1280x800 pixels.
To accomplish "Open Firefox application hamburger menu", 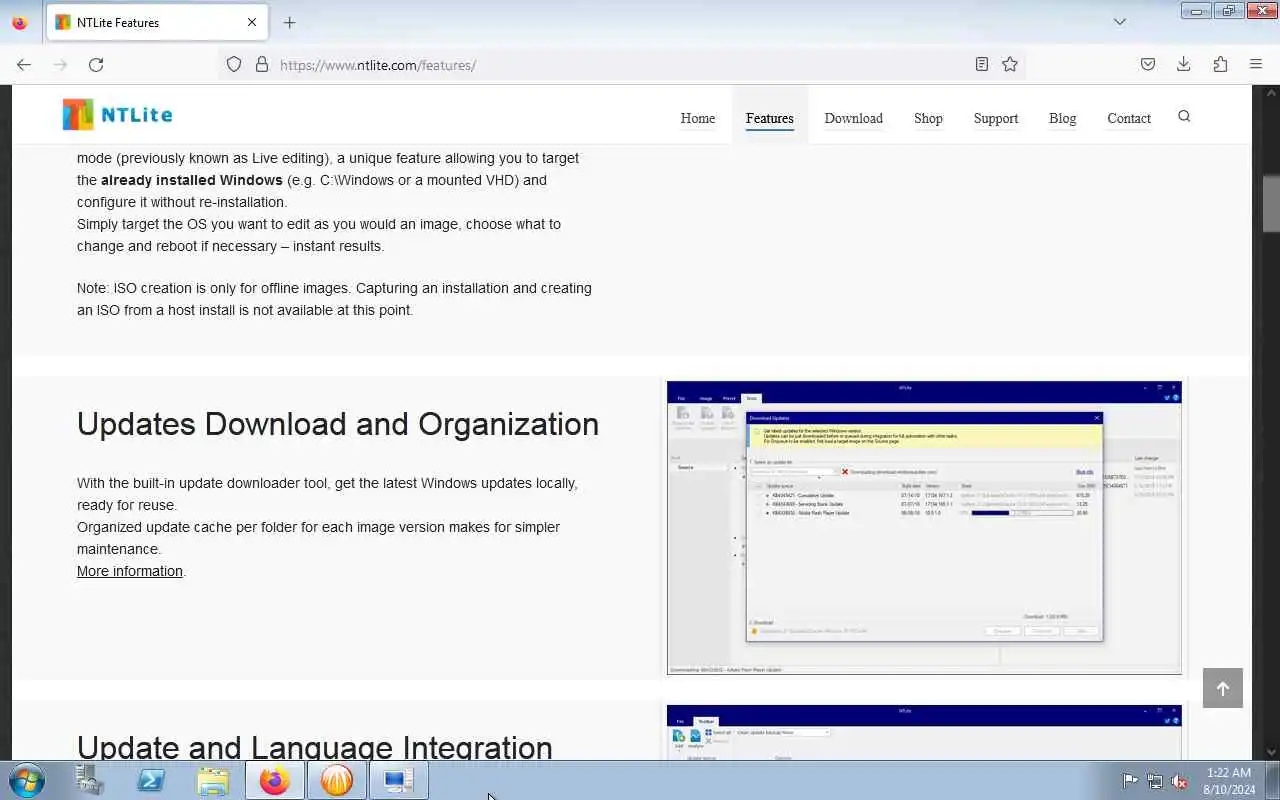I will coord(1256,64).
